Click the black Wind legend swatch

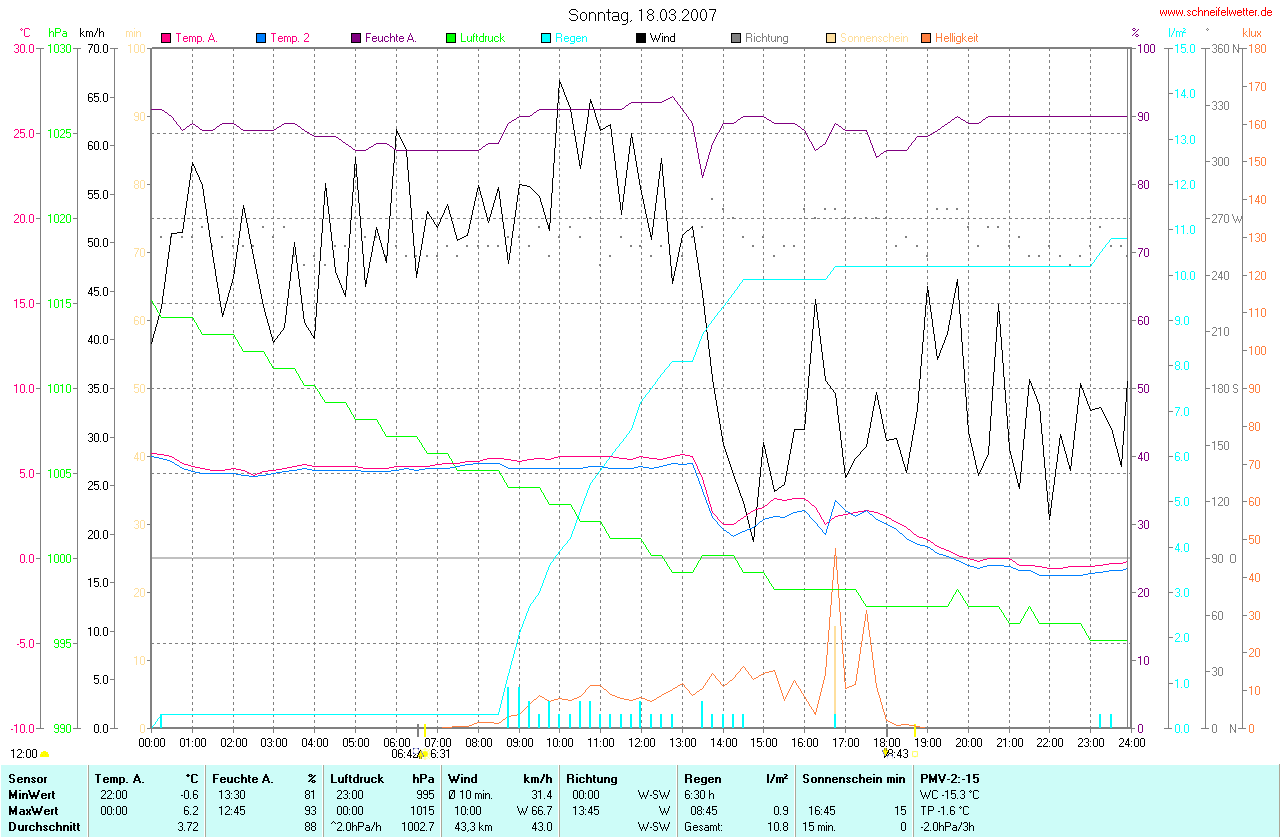(641, 38)
